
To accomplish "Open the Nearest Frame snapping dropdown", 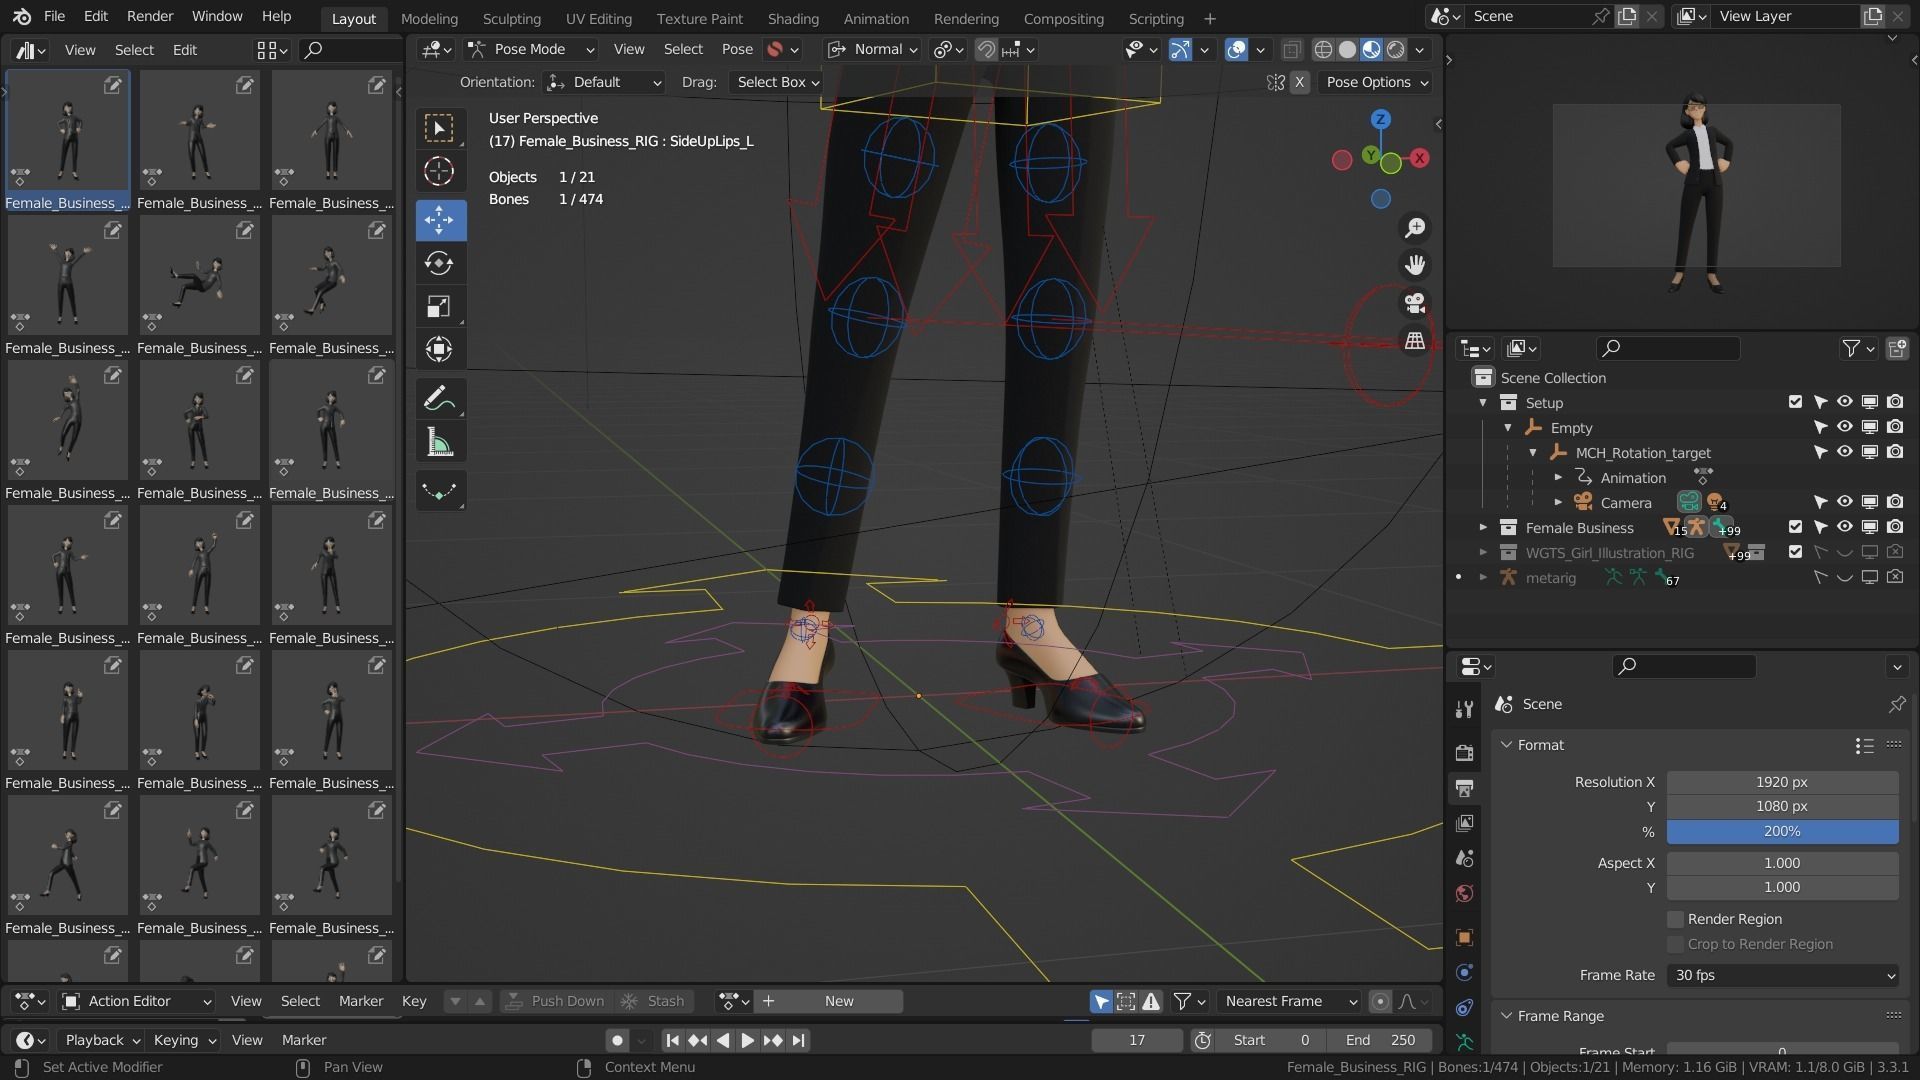I will [x=1290, y=1001].
